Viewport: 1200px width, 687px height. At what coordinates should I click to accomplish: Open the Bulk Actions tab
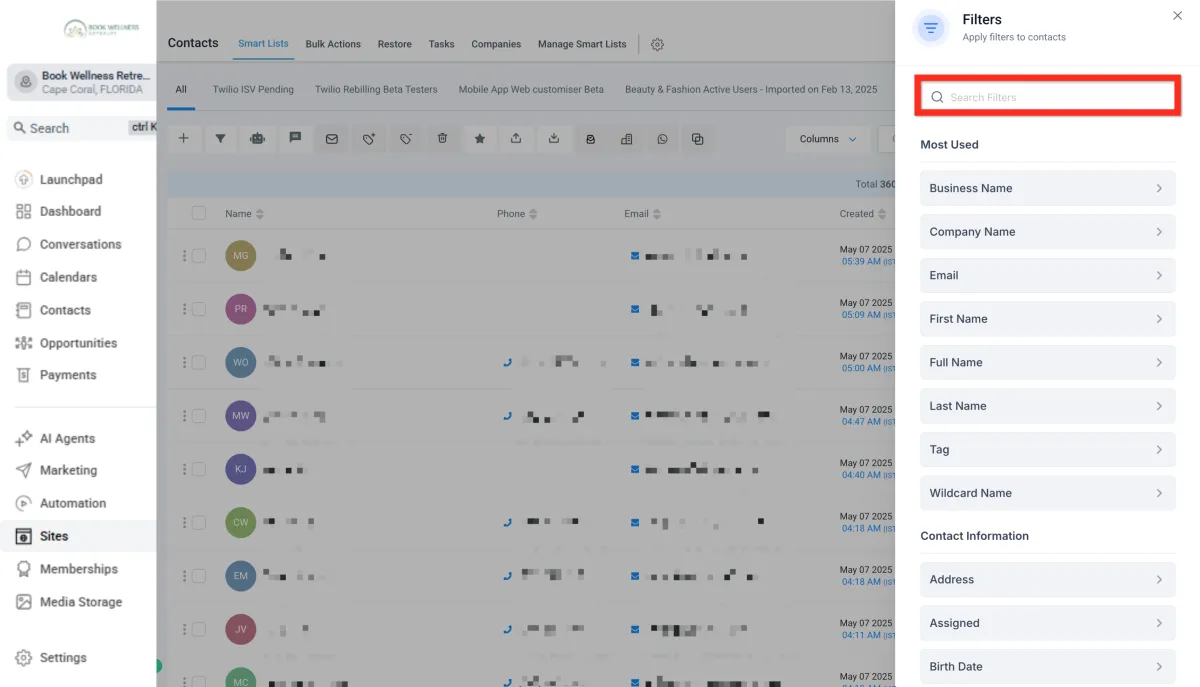[333, 44]
